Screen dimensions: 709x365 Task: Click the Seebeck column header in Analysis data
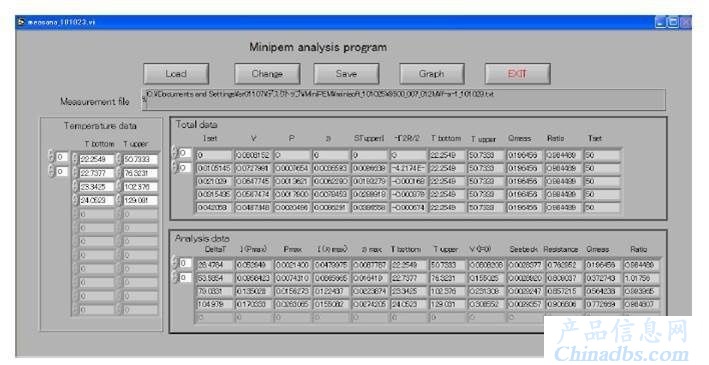[x=523, y=249]
